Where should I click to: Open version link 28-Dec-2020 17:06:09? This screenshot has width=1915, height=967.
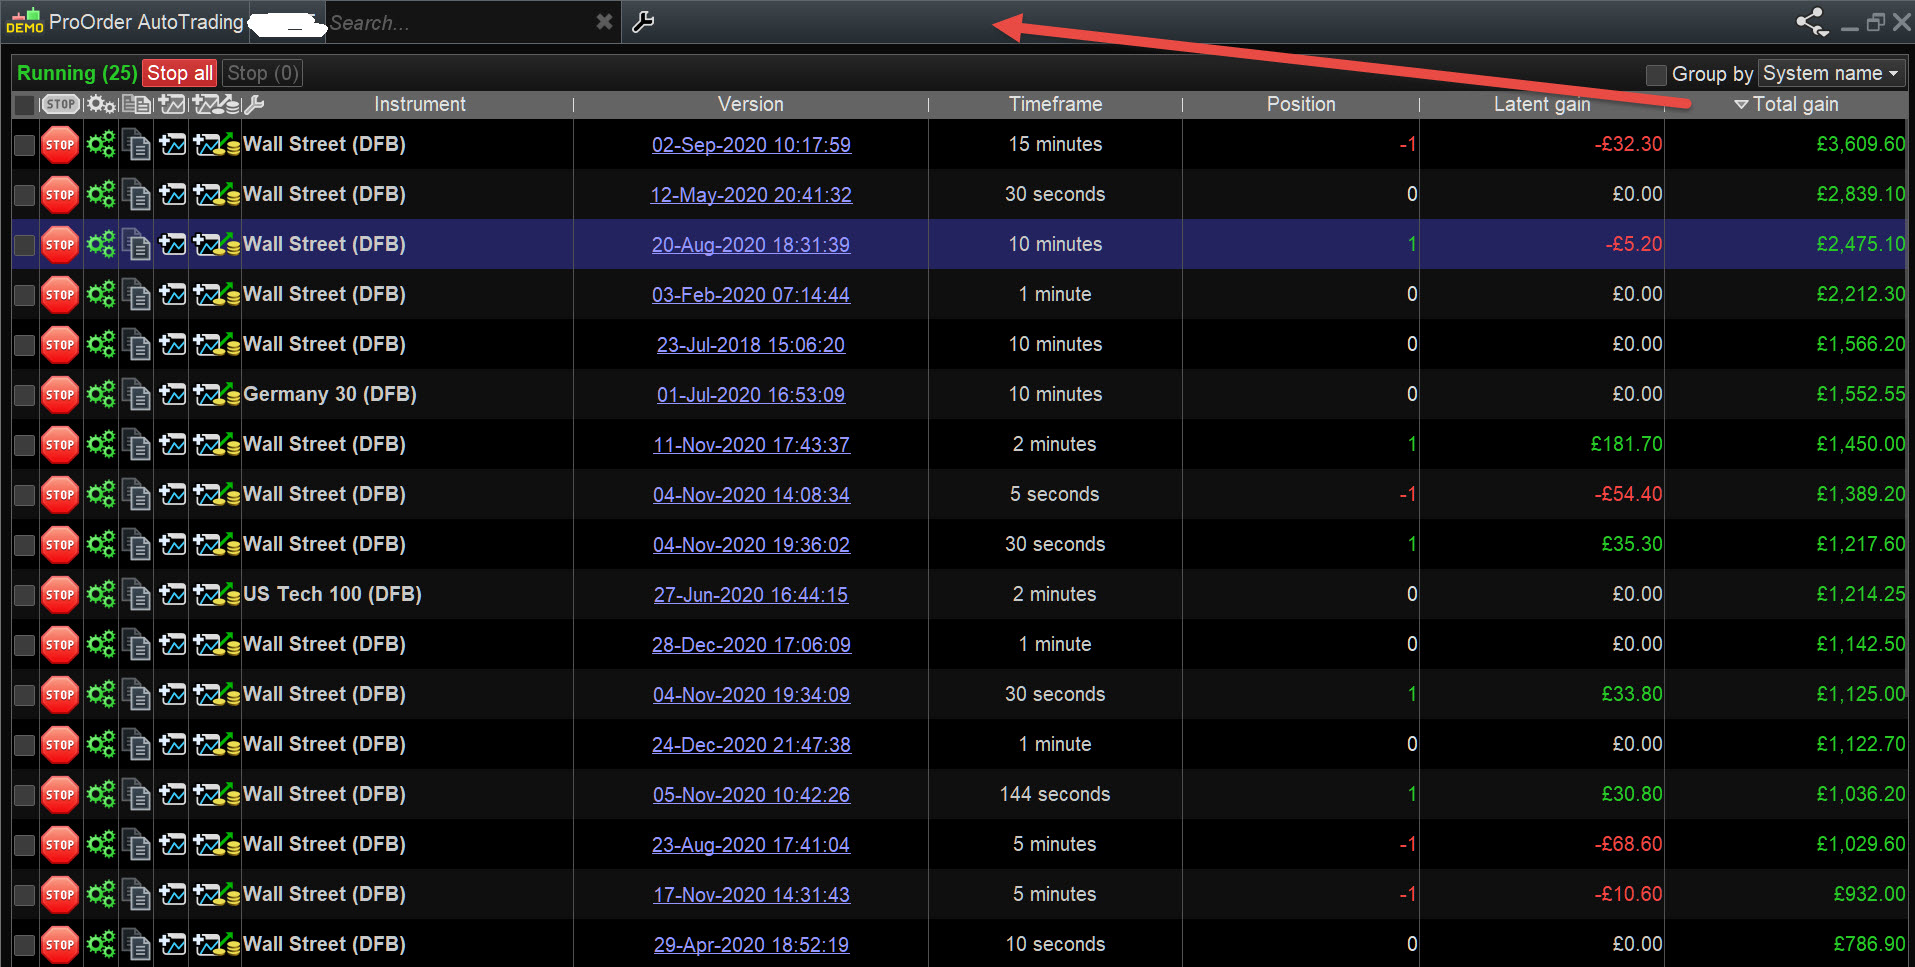[x=751, y=645]
